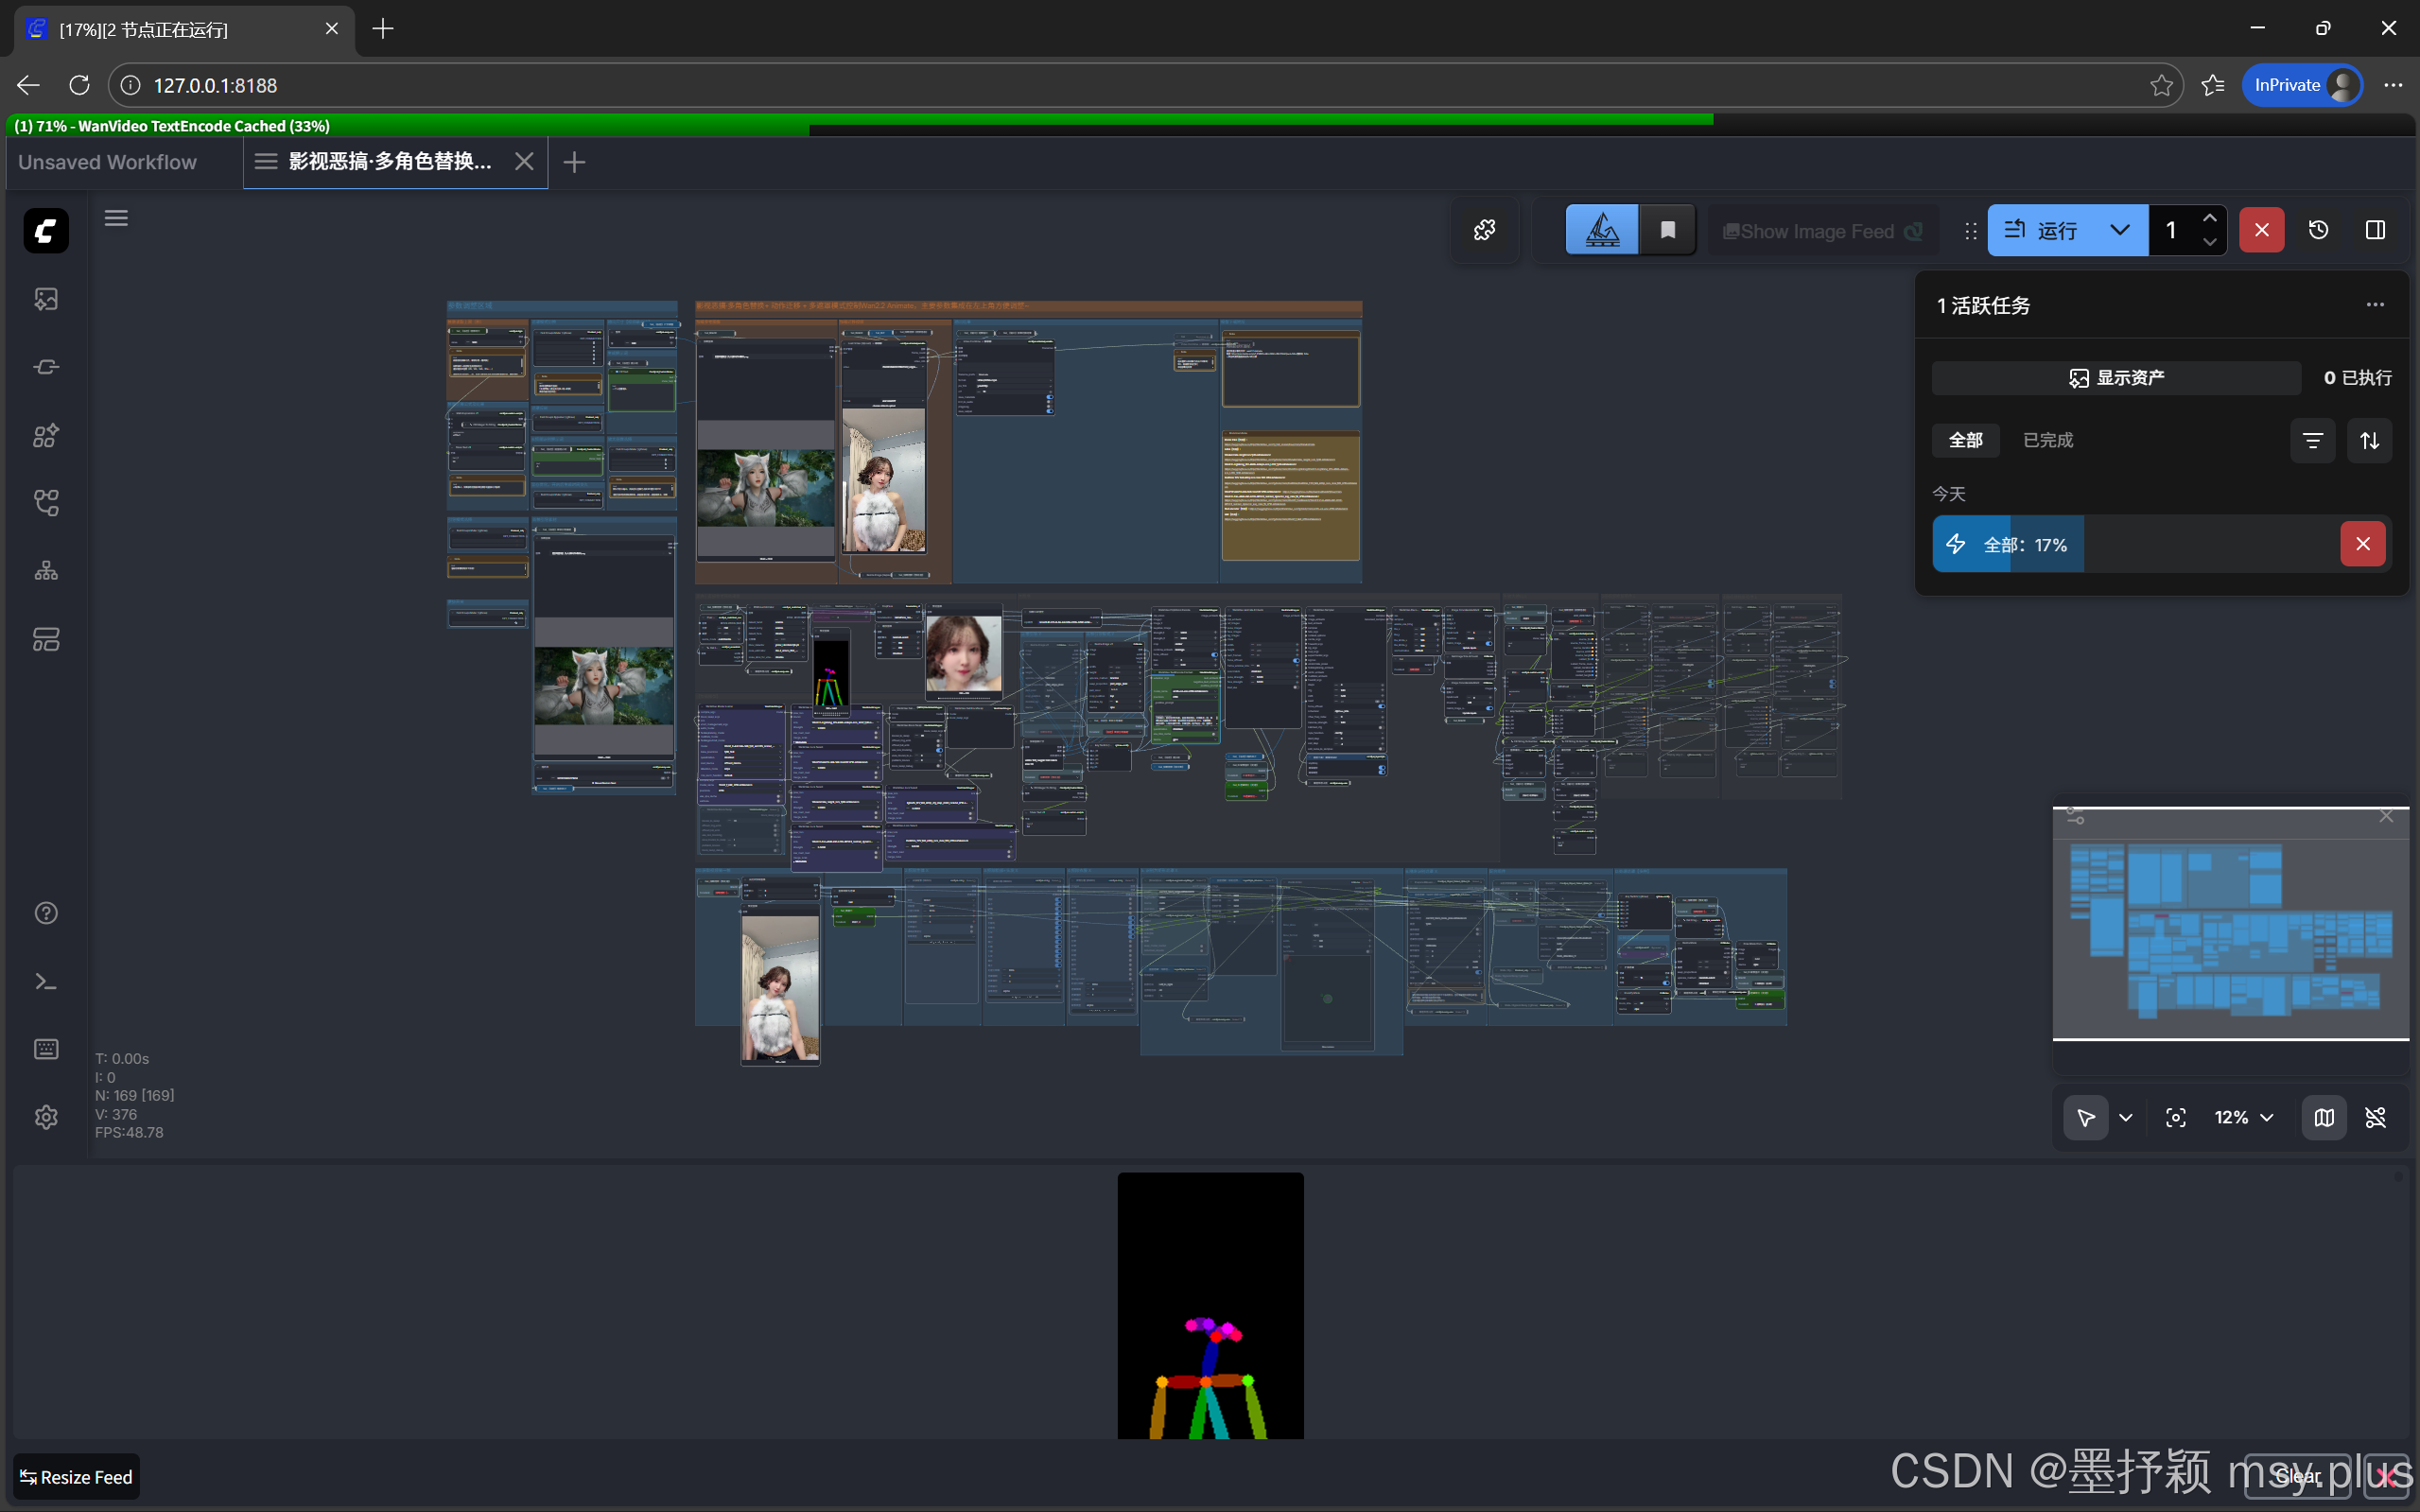
Task: Cancel the 17% job with its red X
Action: tap(2363, 544)
